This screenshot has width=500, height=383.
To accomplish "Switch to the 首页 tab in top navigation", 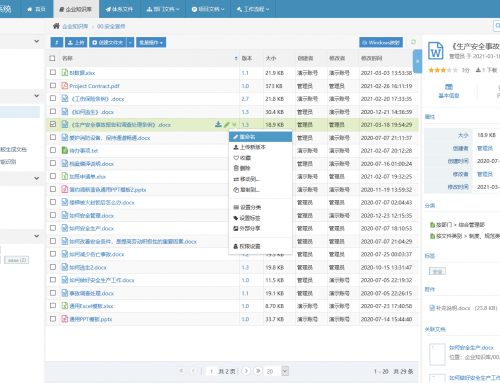I will pos(37,9).
